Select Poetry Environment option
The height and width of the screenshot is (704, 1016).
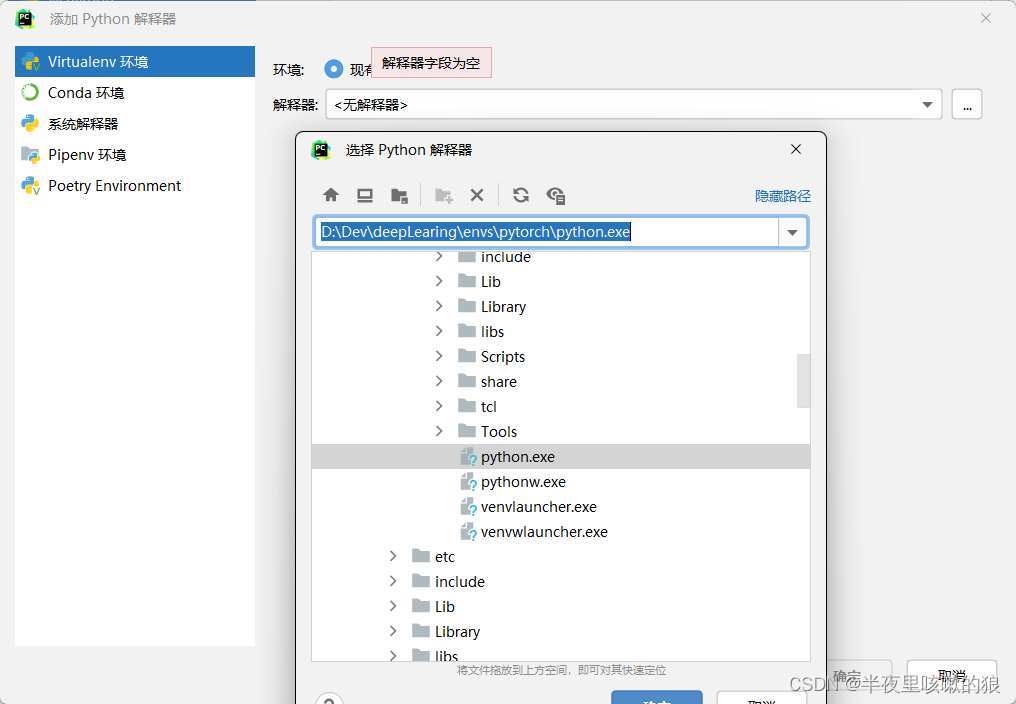tap(135, 186)
